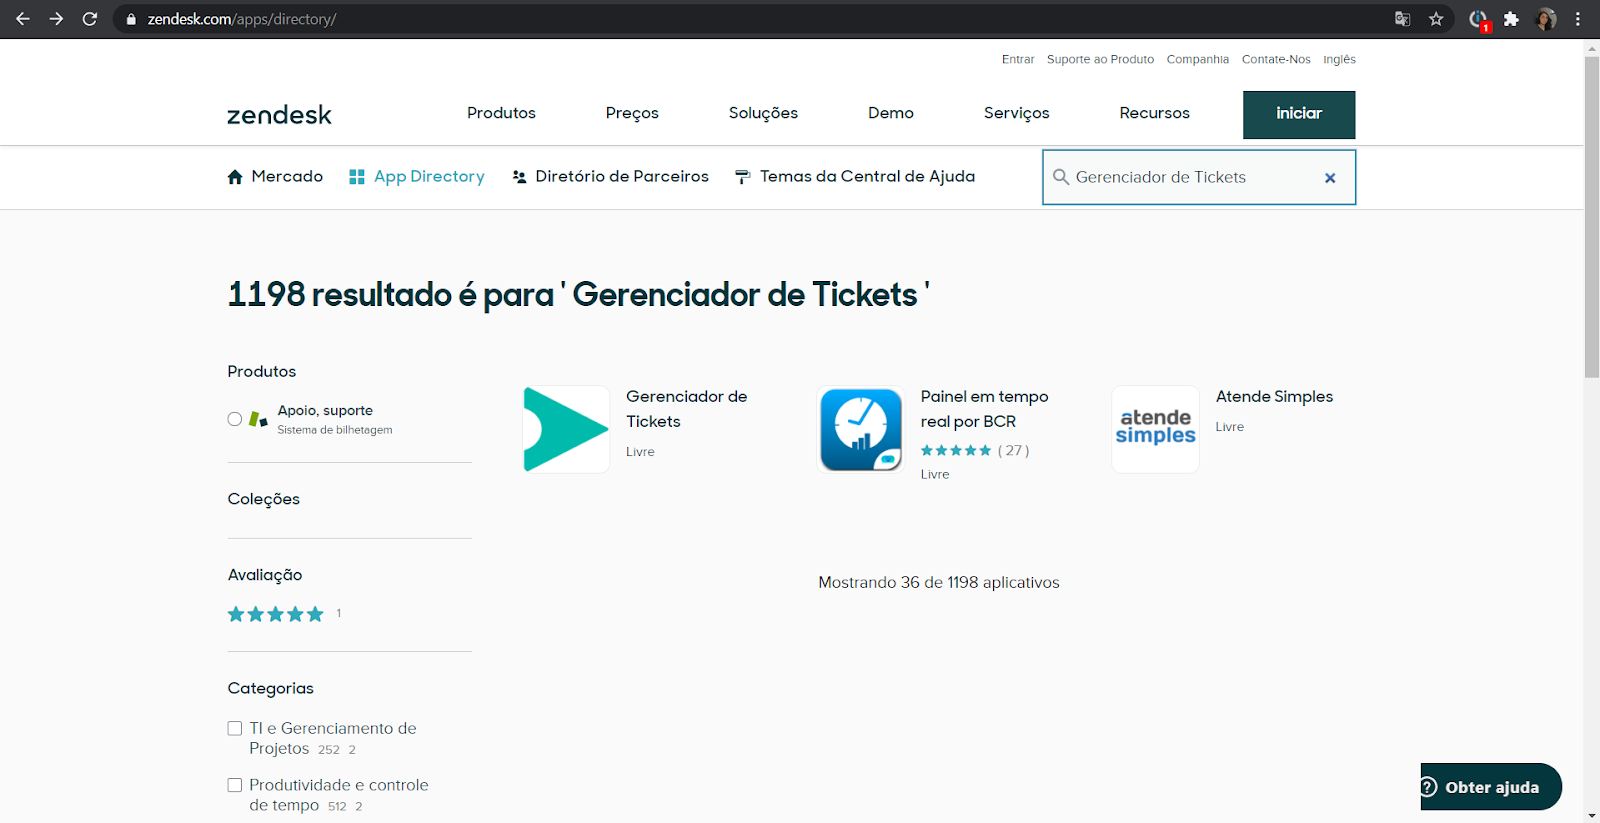Check TI e Gerenciamento de Projetos
Viewport: 1600px width, 823px height.
tap(235, 728)
